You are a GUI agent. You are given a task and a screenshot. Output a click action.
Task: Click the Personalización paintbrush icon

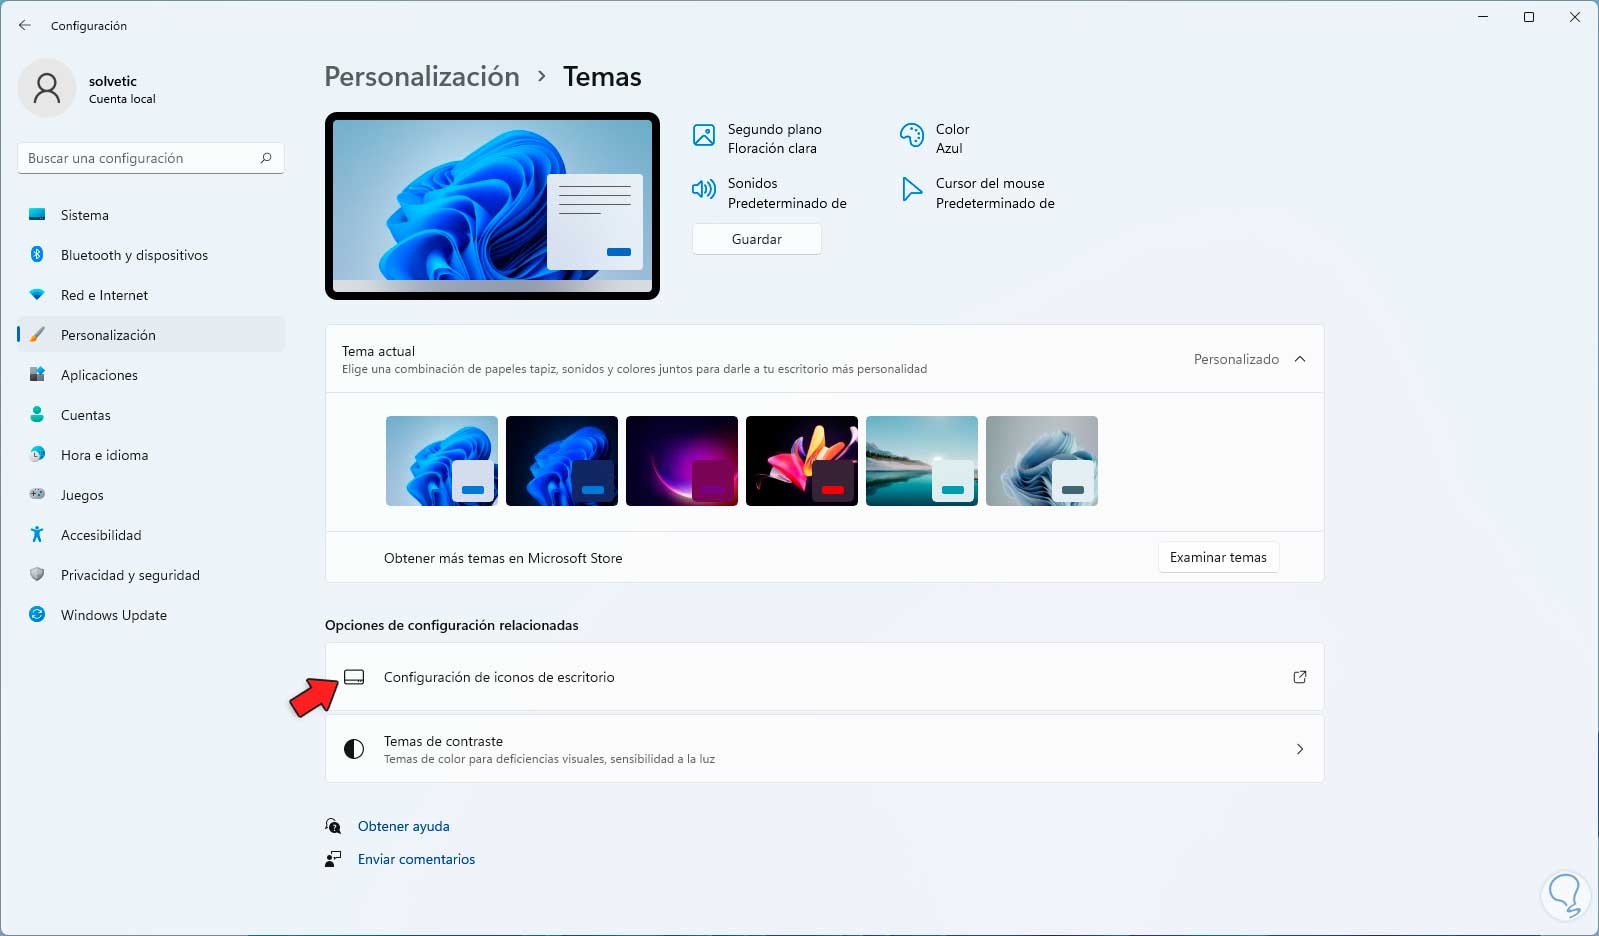[37, 335]
